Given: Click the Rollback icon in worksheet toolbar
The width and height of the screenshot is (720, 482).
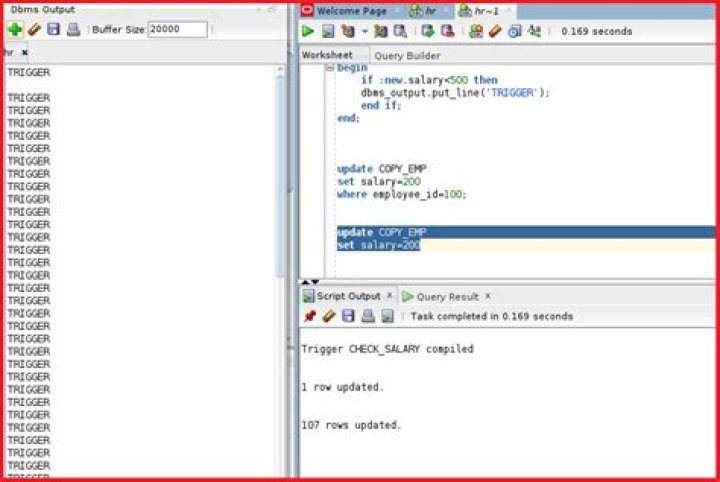Looking at the screenshot, I should (447, 31).
